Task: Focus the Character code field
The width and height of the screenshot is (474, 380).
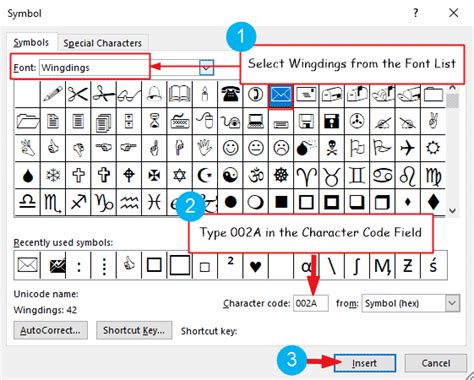Action: pyautogui.click(x=311, y=303)
